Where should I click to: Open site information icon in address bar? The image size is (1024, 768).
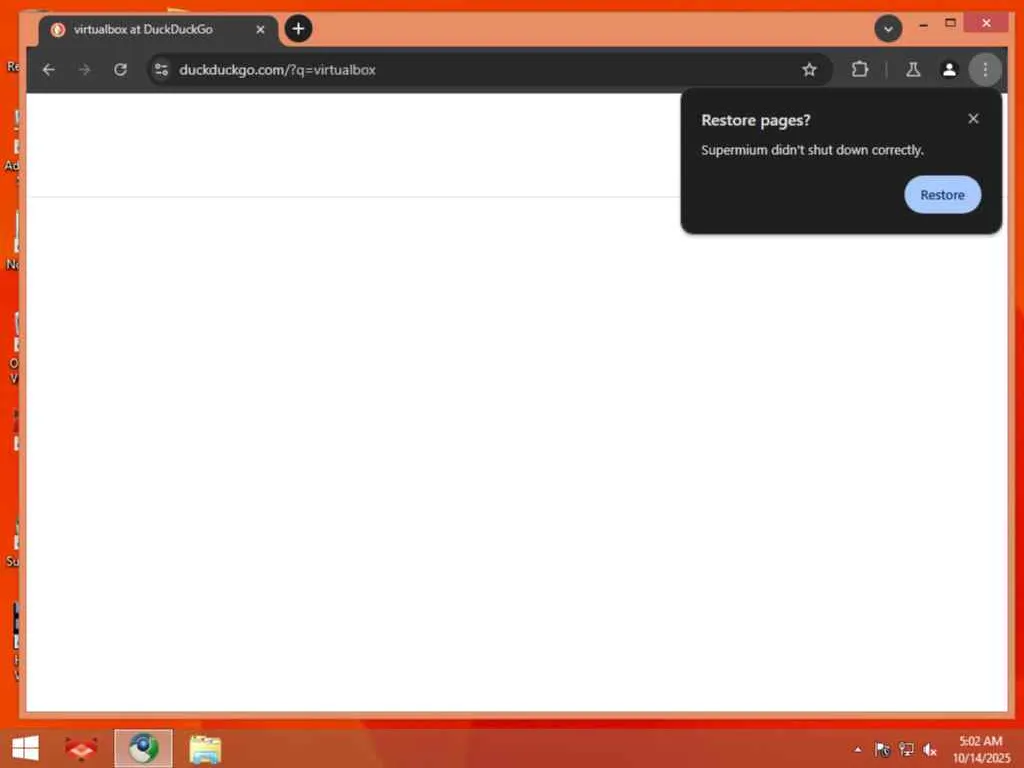pos(161,70)
